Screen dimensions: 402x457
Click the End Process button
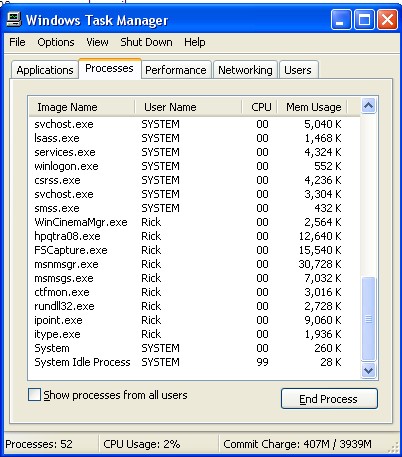[x=329, y=399]
